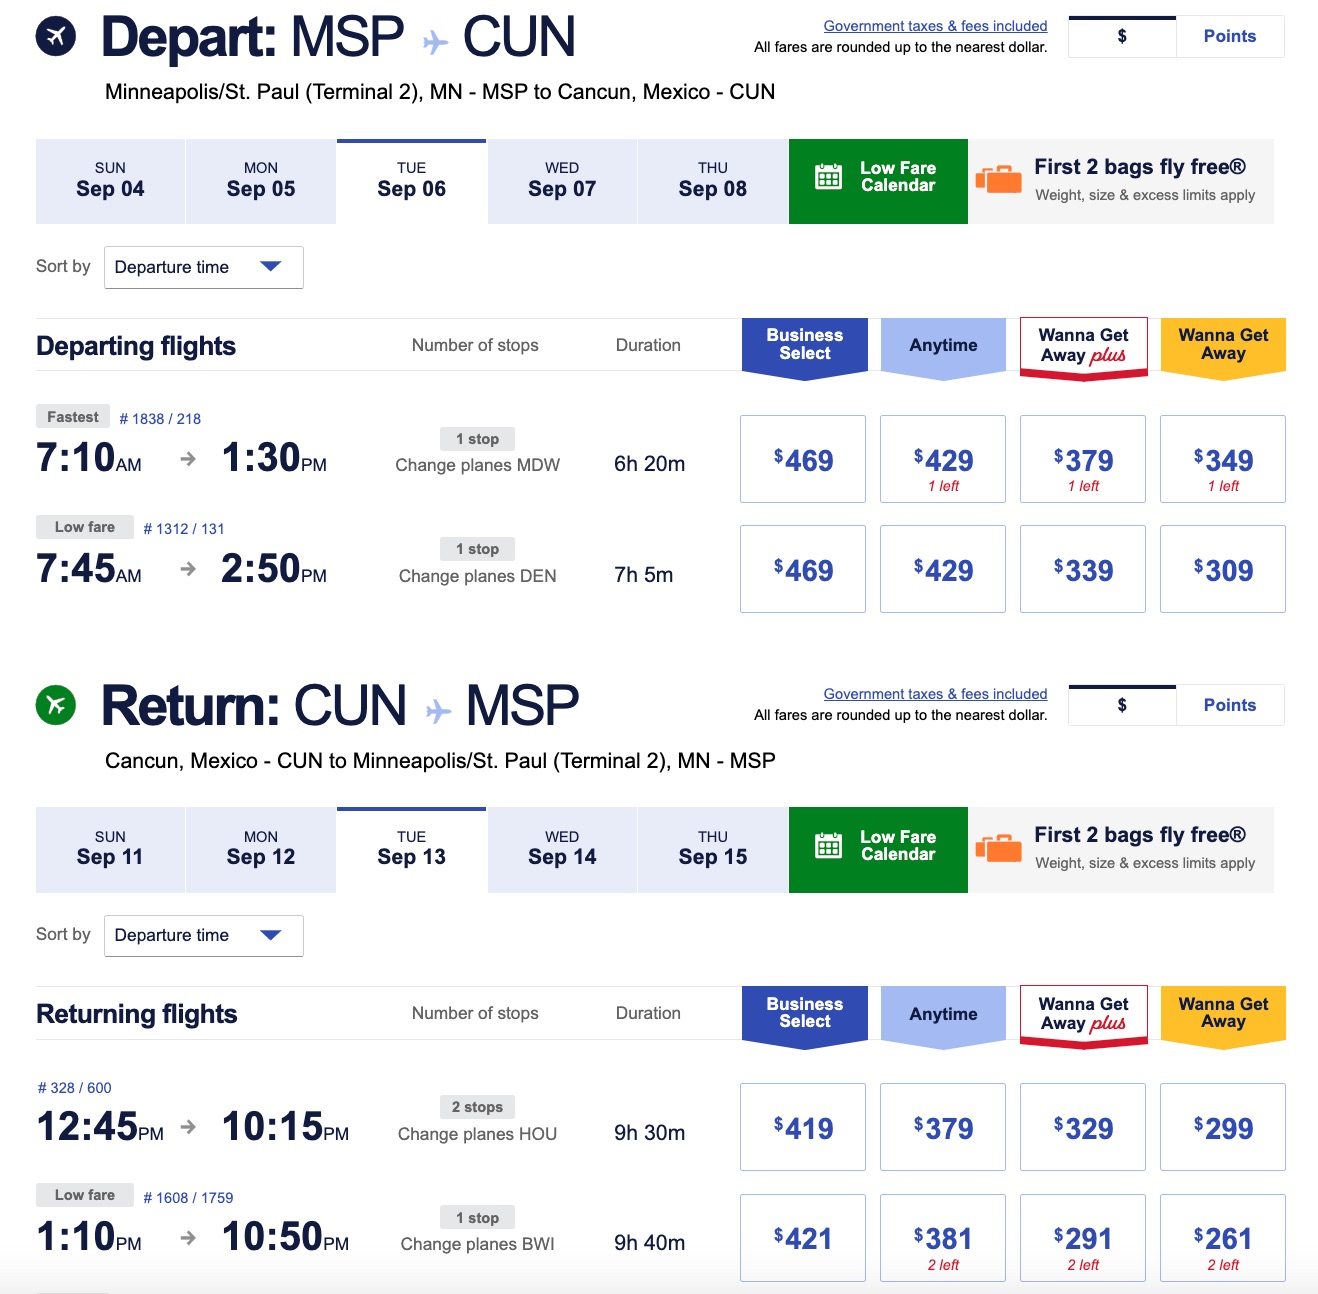Click the Departure time dropdown arrow

pos(270,267)
